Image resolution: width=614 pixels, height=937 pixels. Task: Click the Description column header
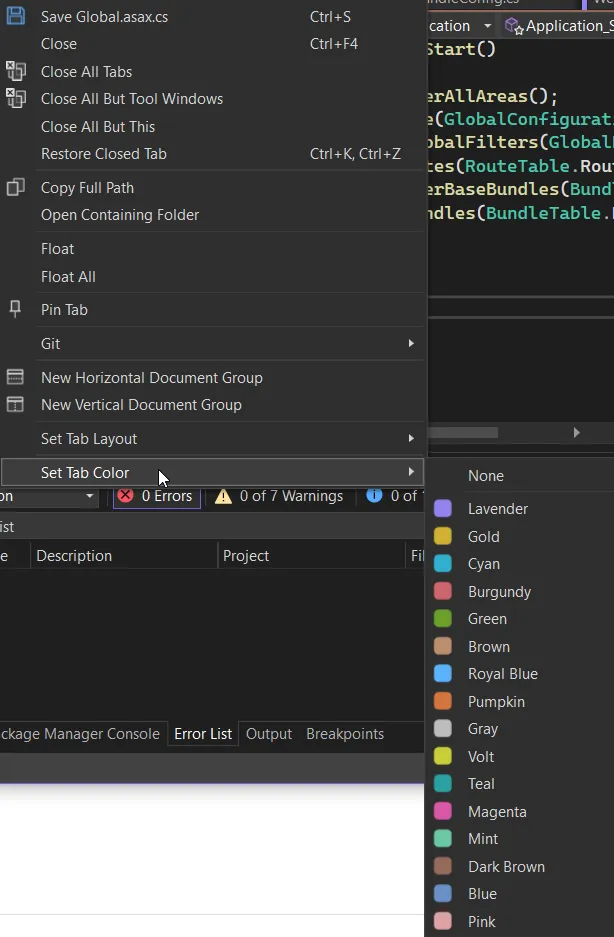(74, 556)
